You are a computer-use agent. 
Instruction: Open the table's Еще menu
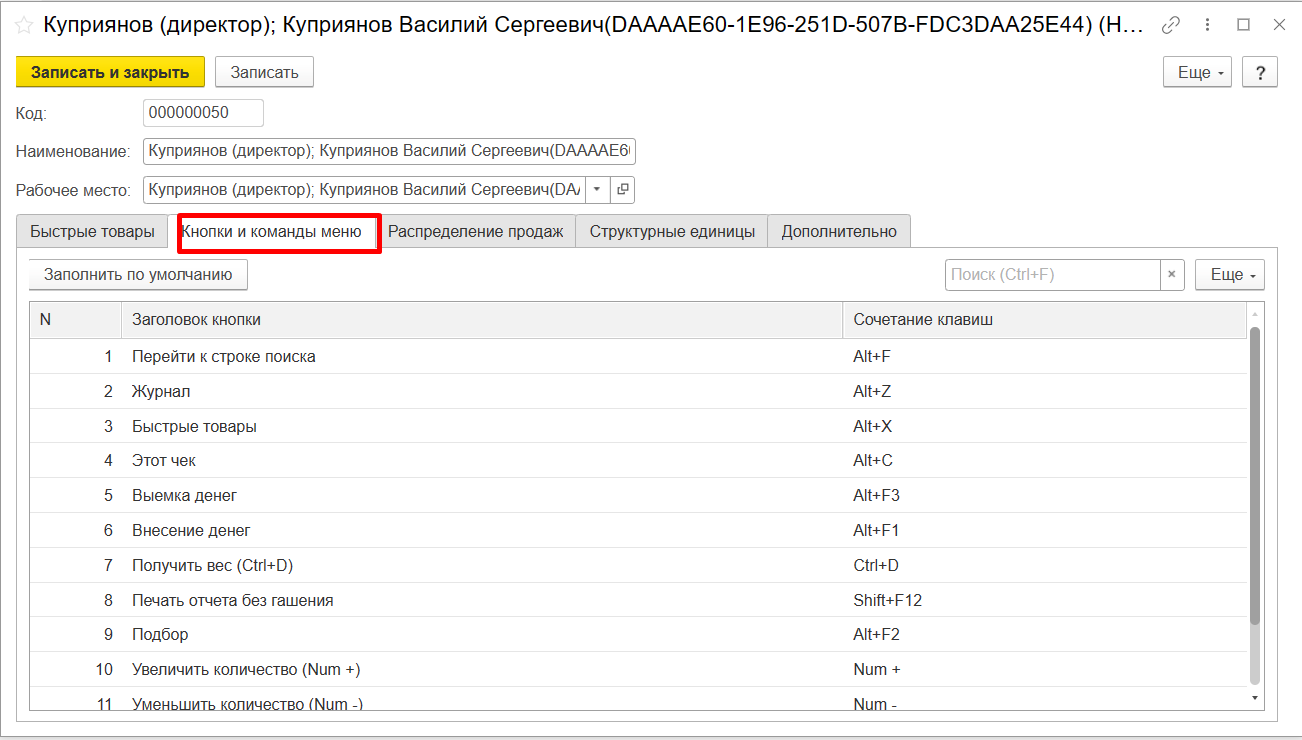tap(1229, 274)
